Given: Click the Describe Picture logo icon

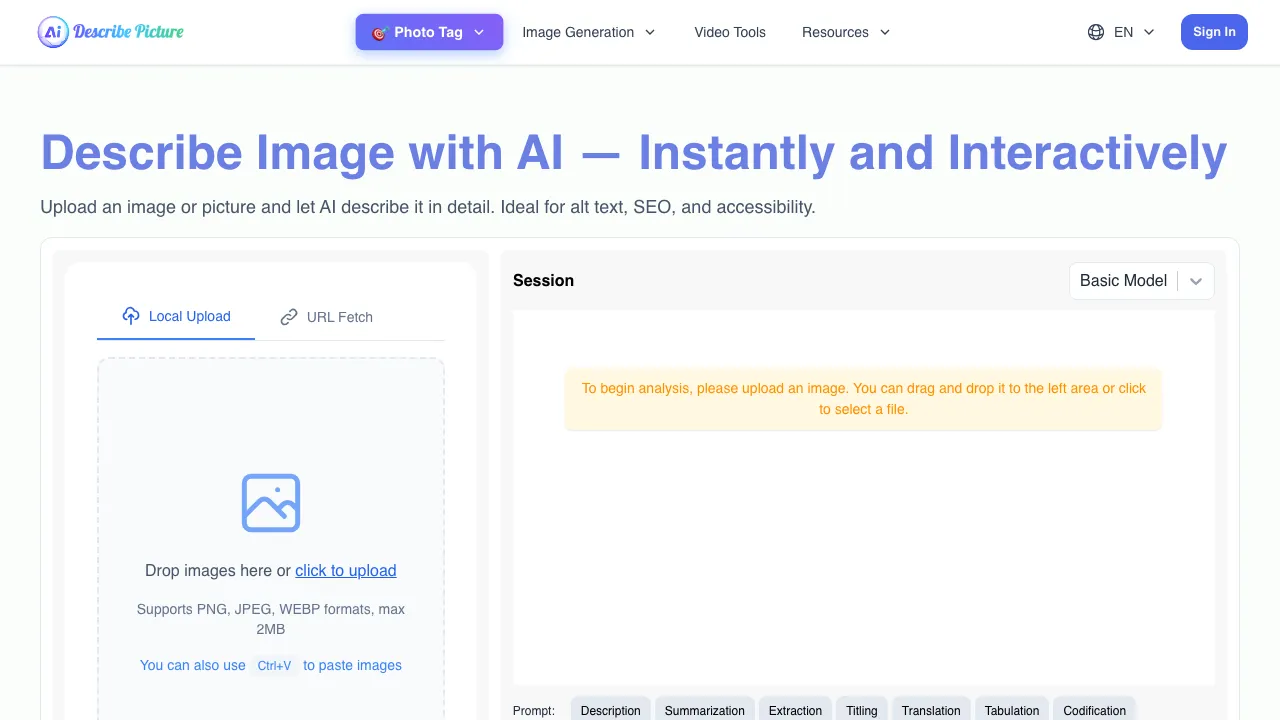Looking at the screenshot, I should click(53, 32).
